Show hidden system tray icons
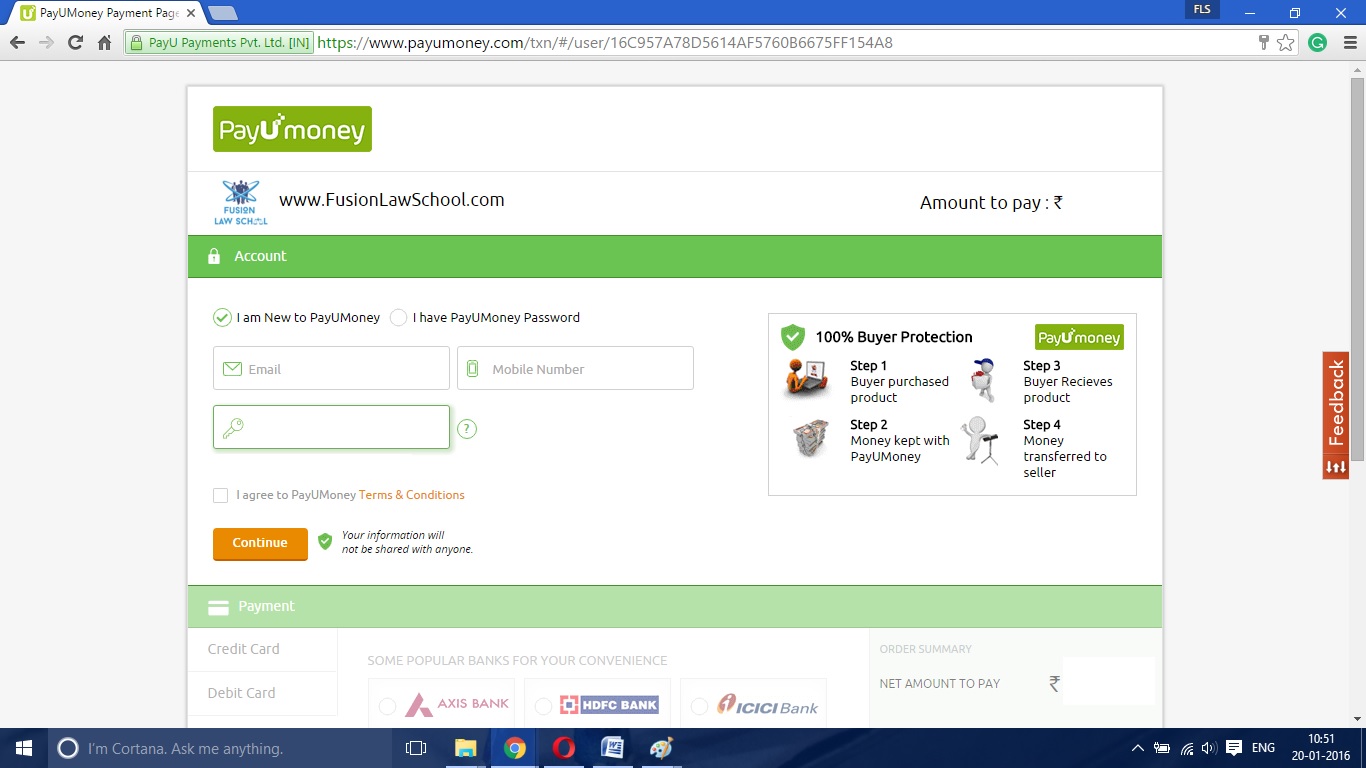Image resolution: width=1366 pixels, height=768 pixels. coord(1138,748)
